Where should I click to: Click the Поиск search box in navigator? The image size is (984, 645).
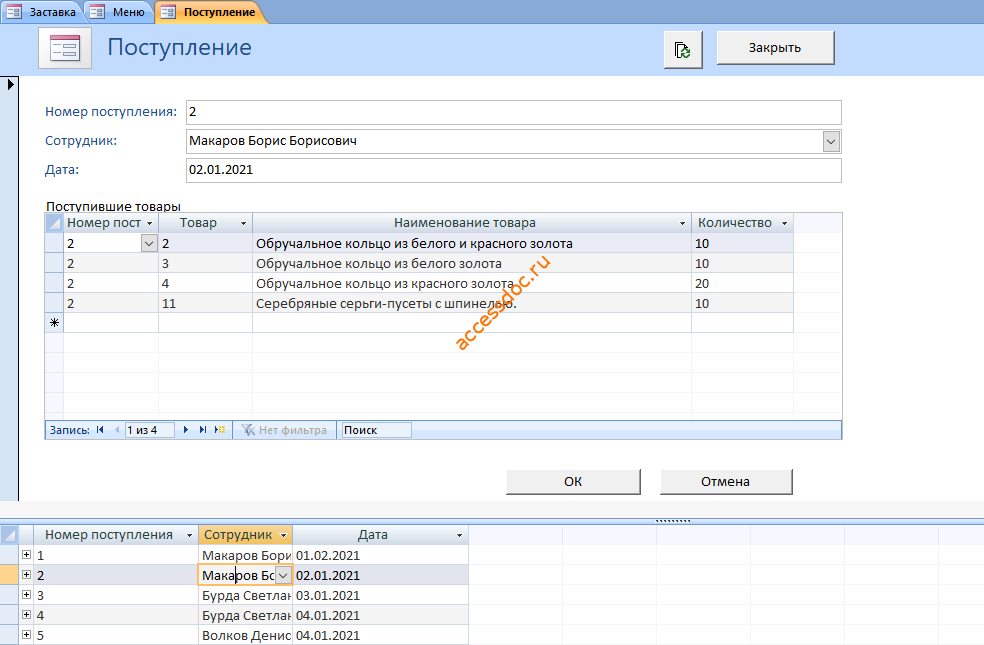[x=375, y=430]
